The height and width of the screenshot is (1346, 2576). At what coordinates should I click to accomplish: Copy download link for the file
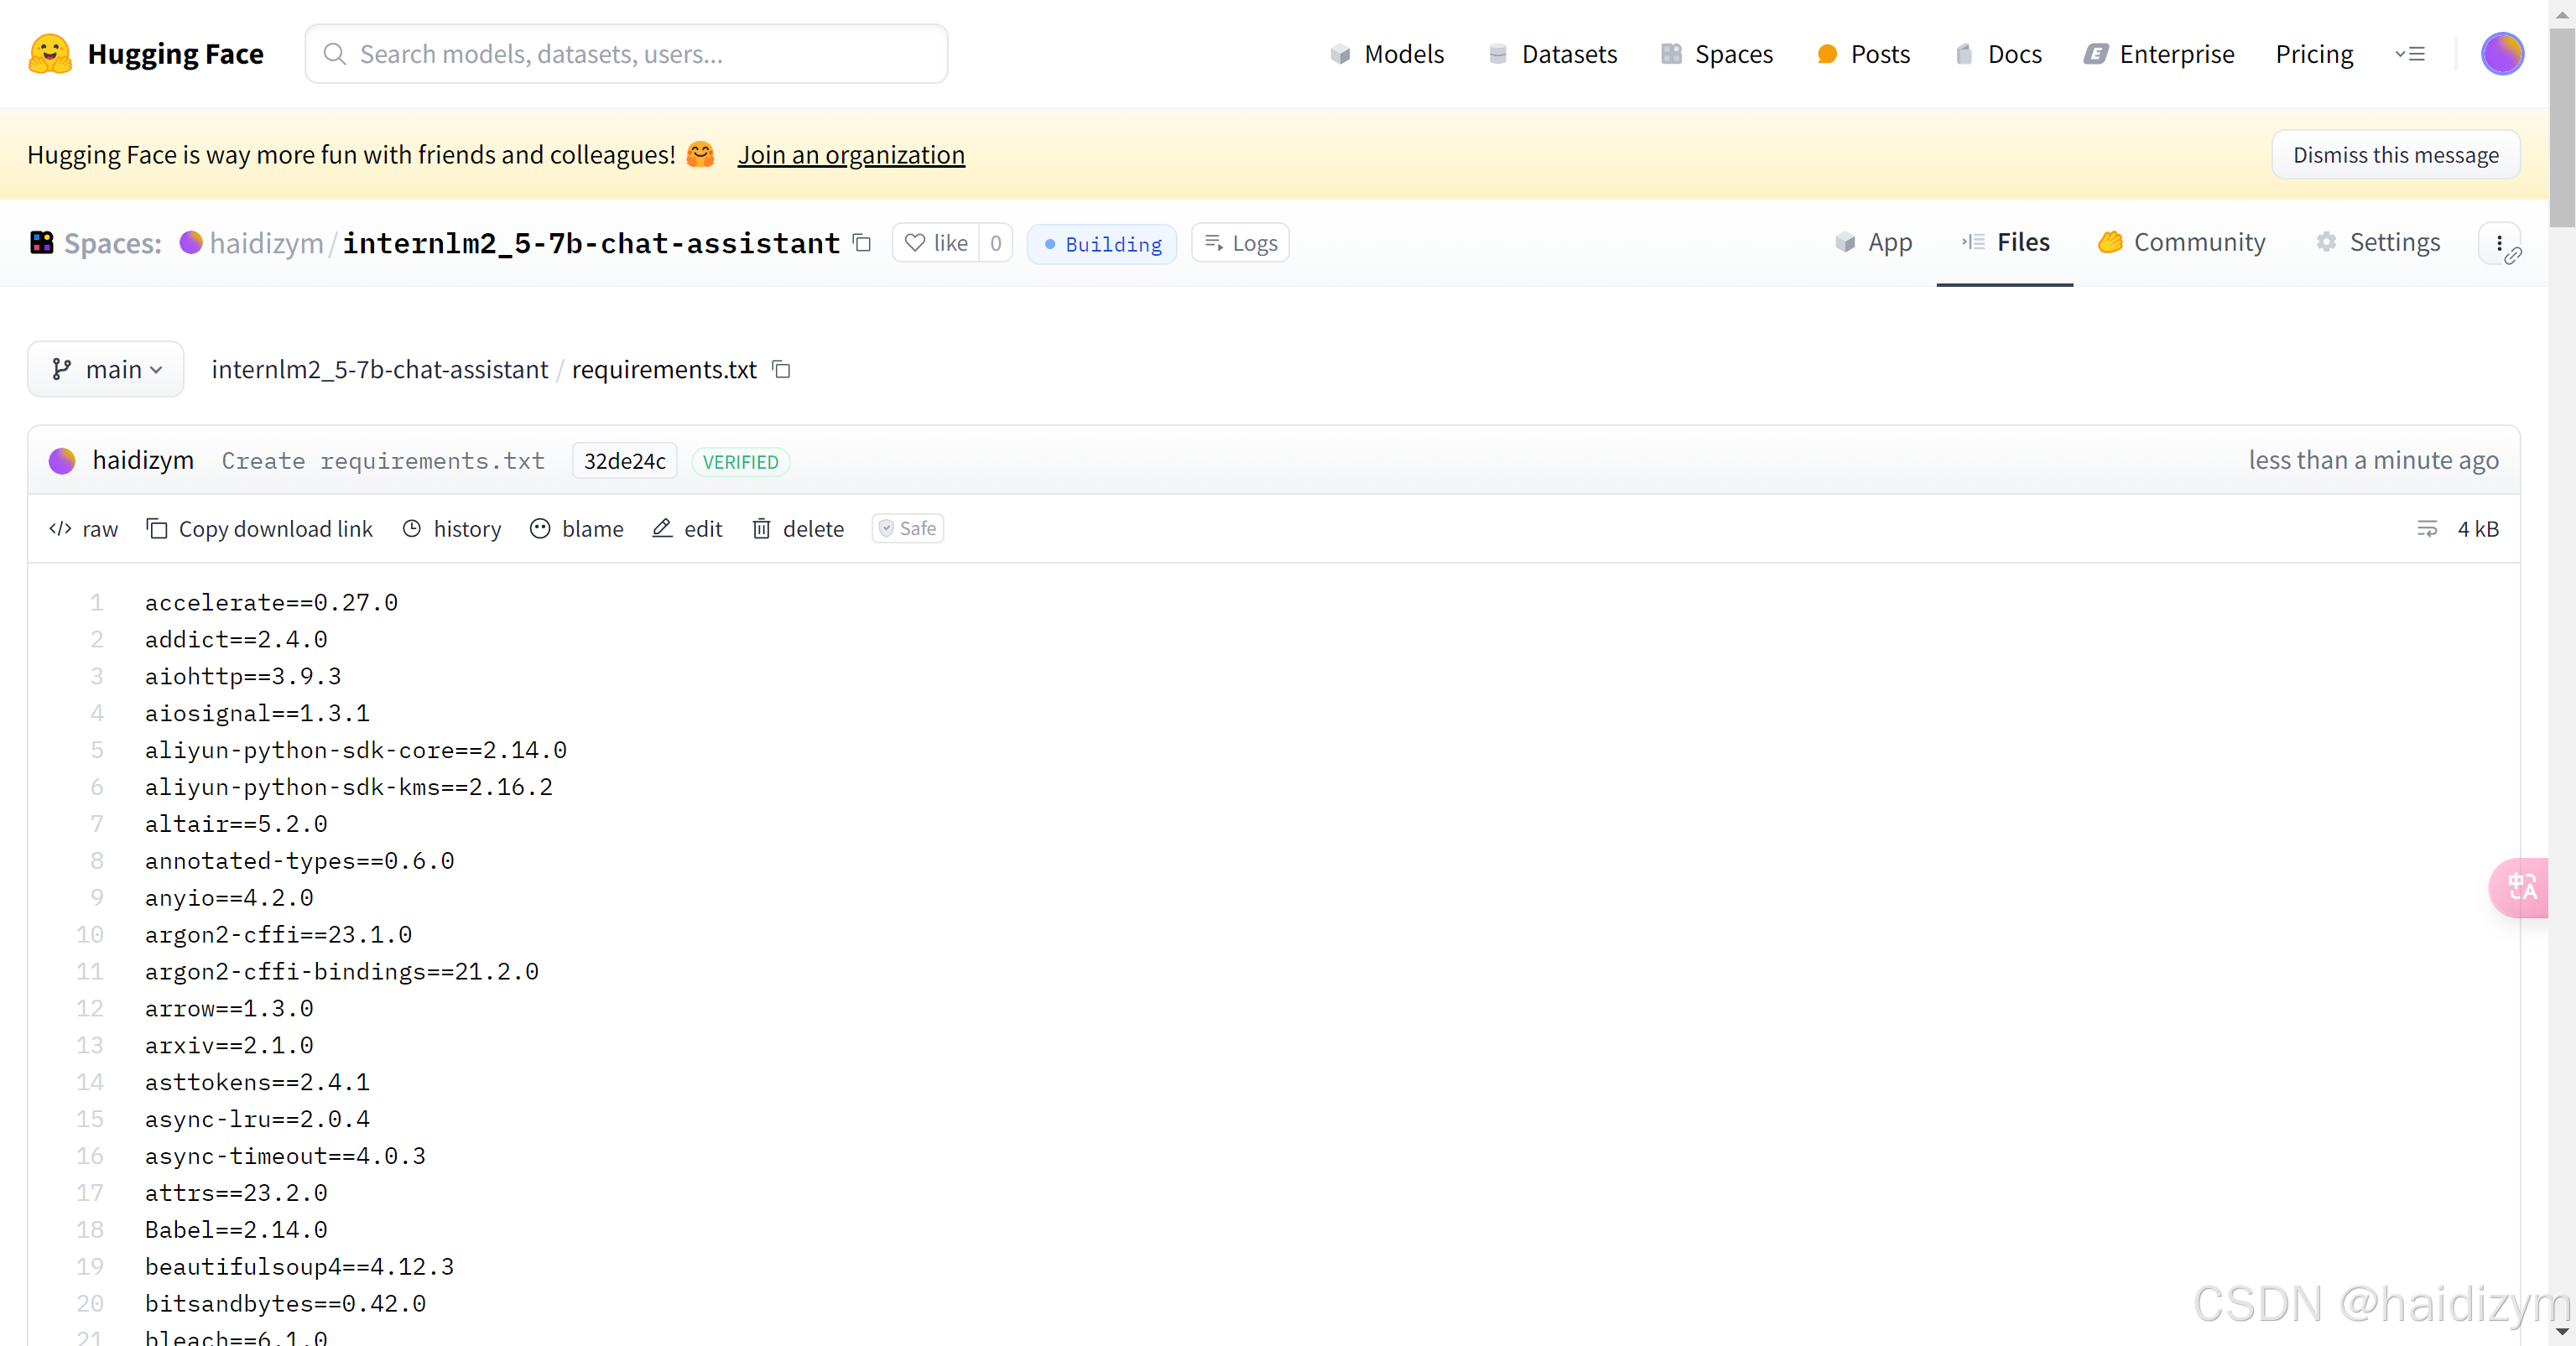260,529
